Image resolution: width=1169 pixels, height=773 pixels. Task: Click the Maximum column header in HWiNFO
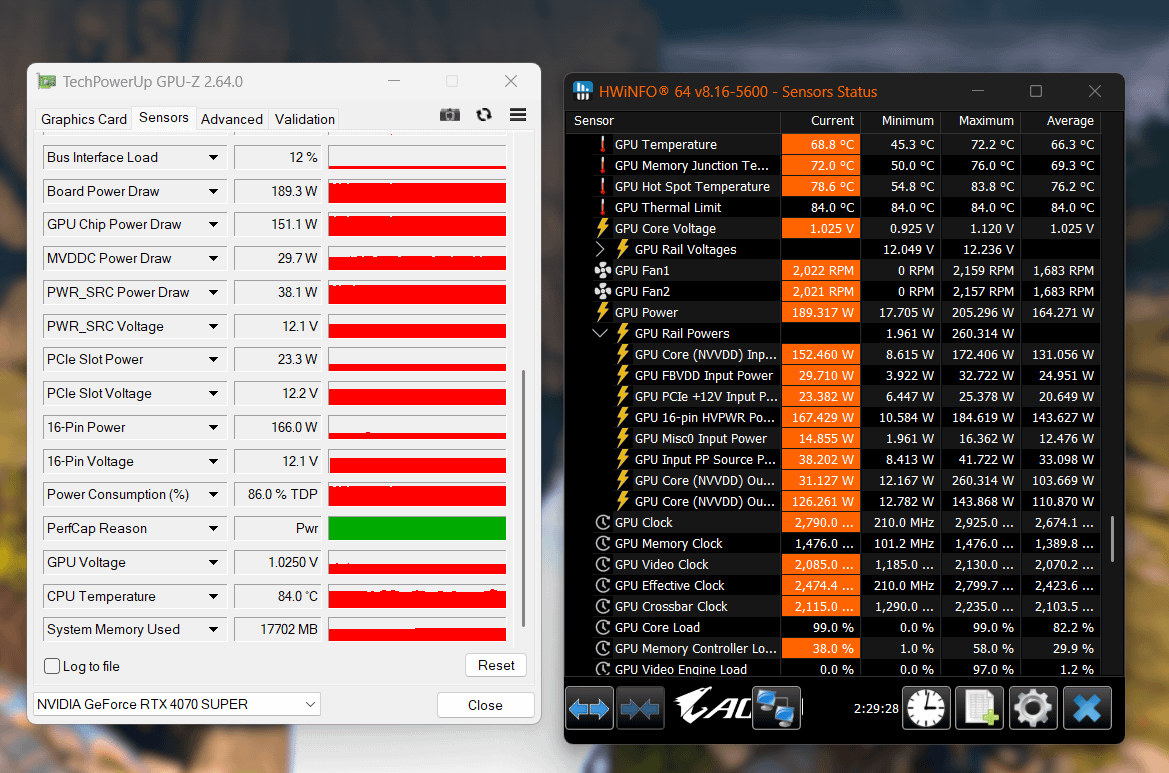(x=980, y=121)
